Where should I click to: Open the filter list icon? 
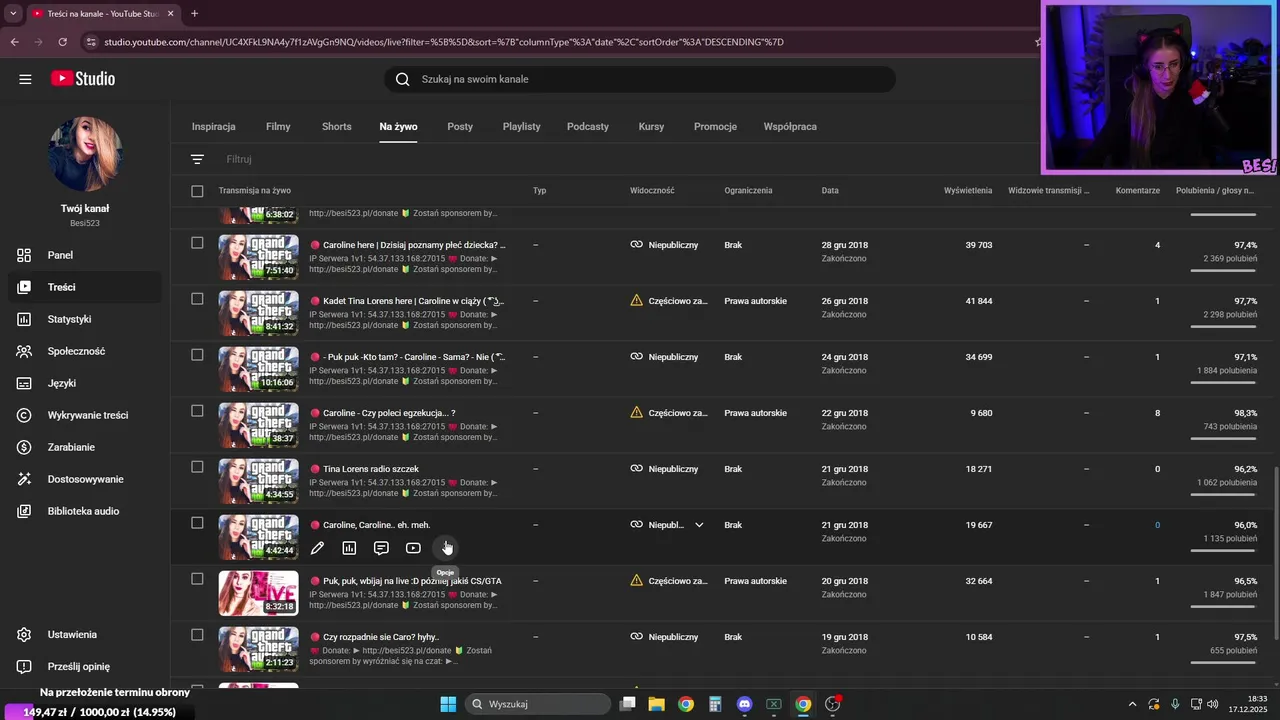tap(197, 159)
